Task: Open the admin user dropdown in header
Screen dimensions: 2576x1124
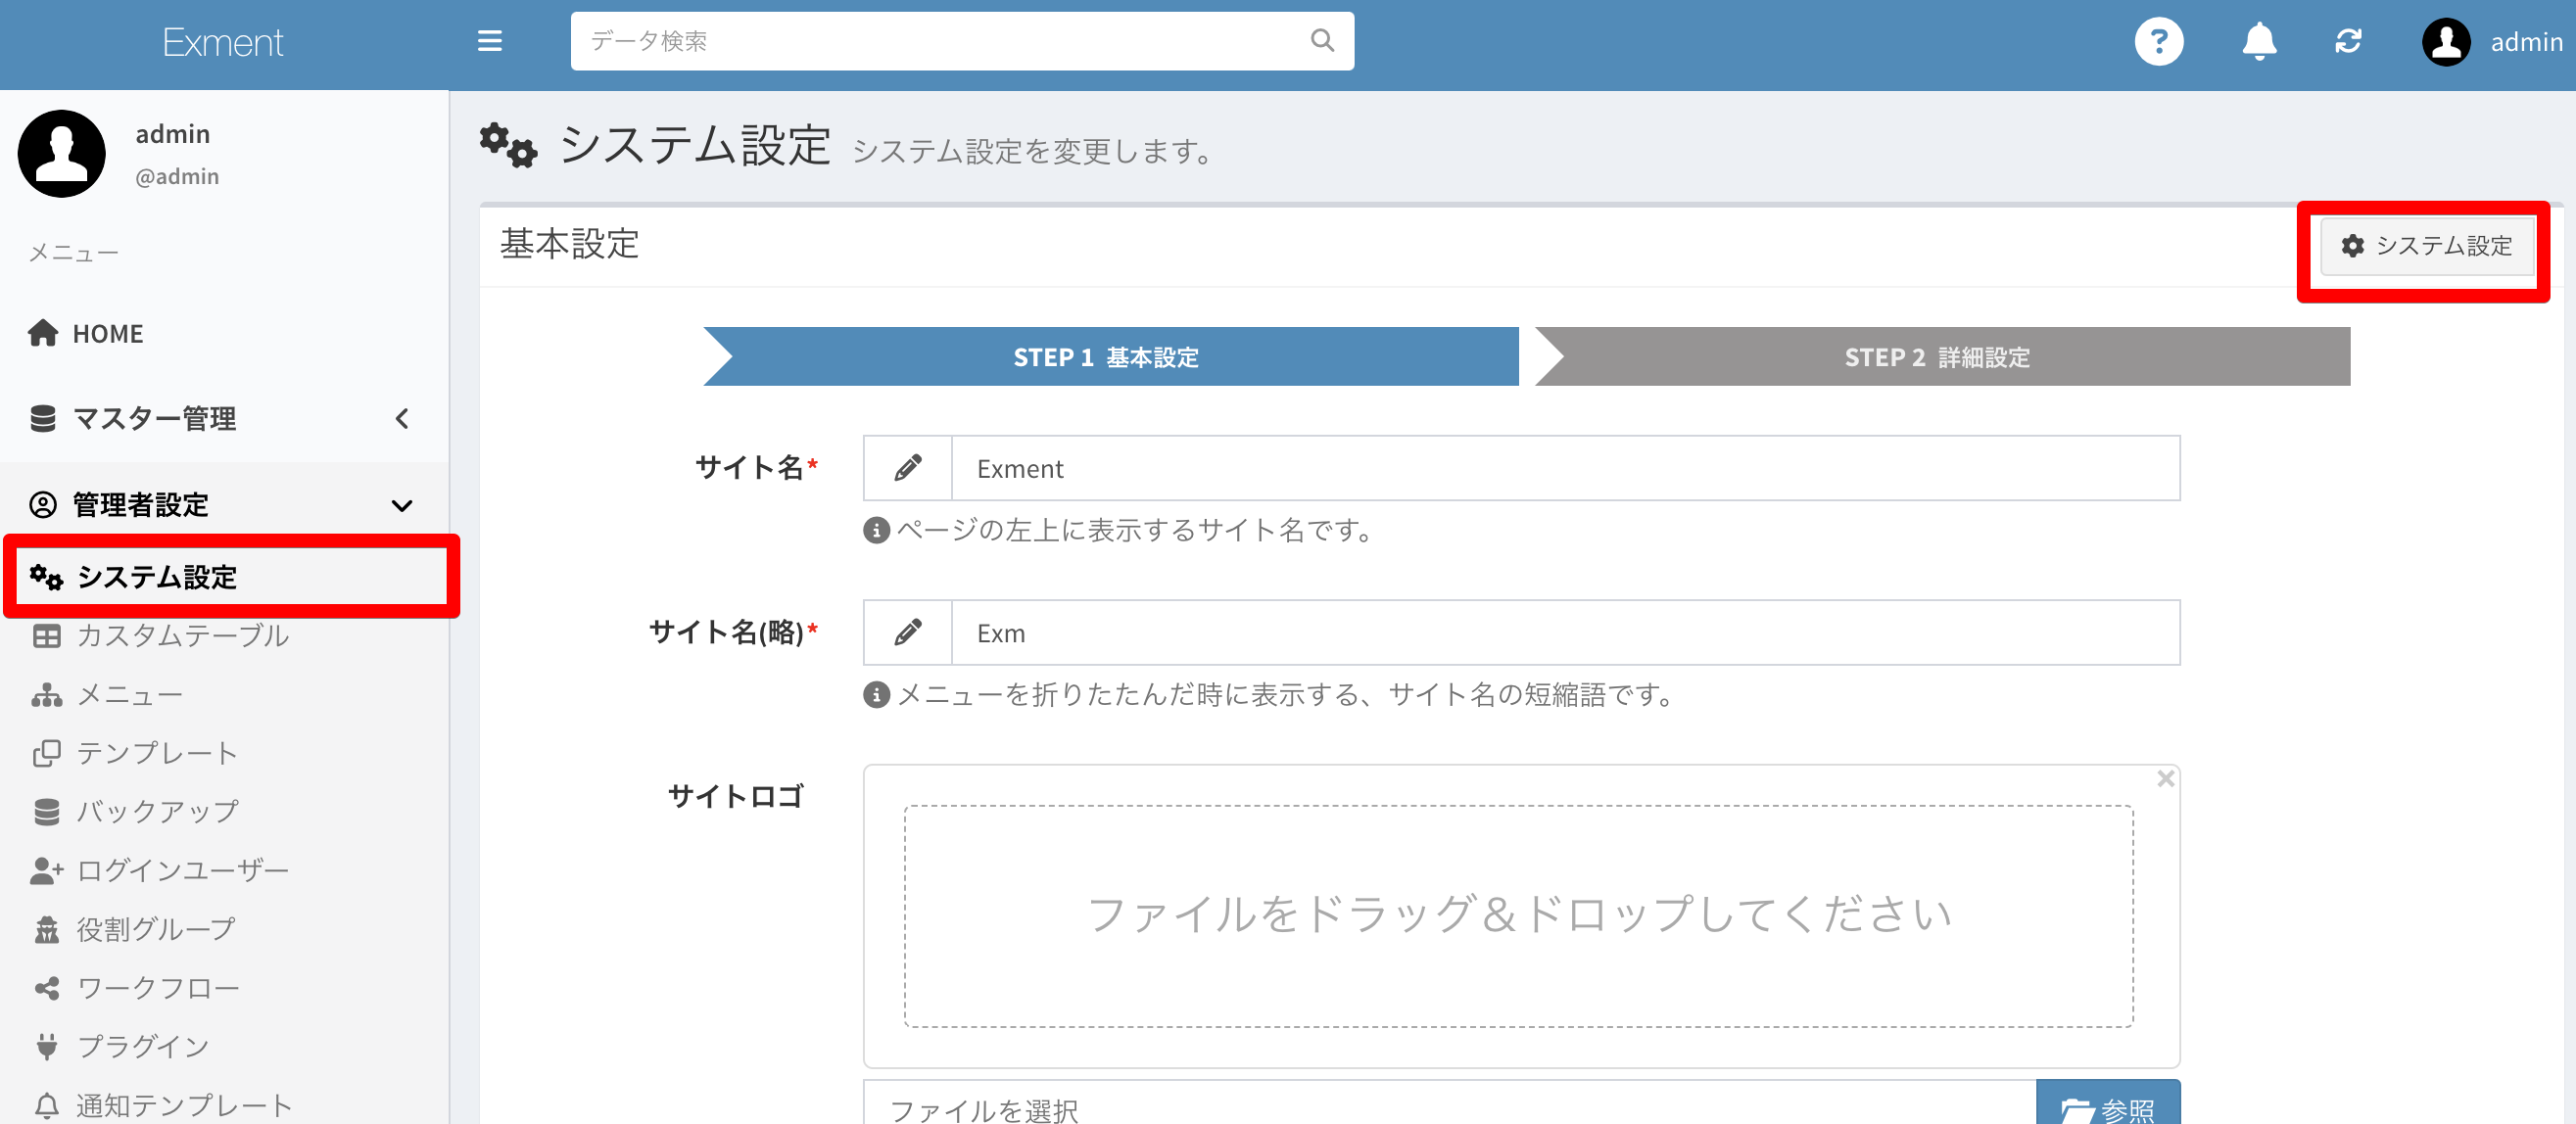Action: coord(2525,42)
